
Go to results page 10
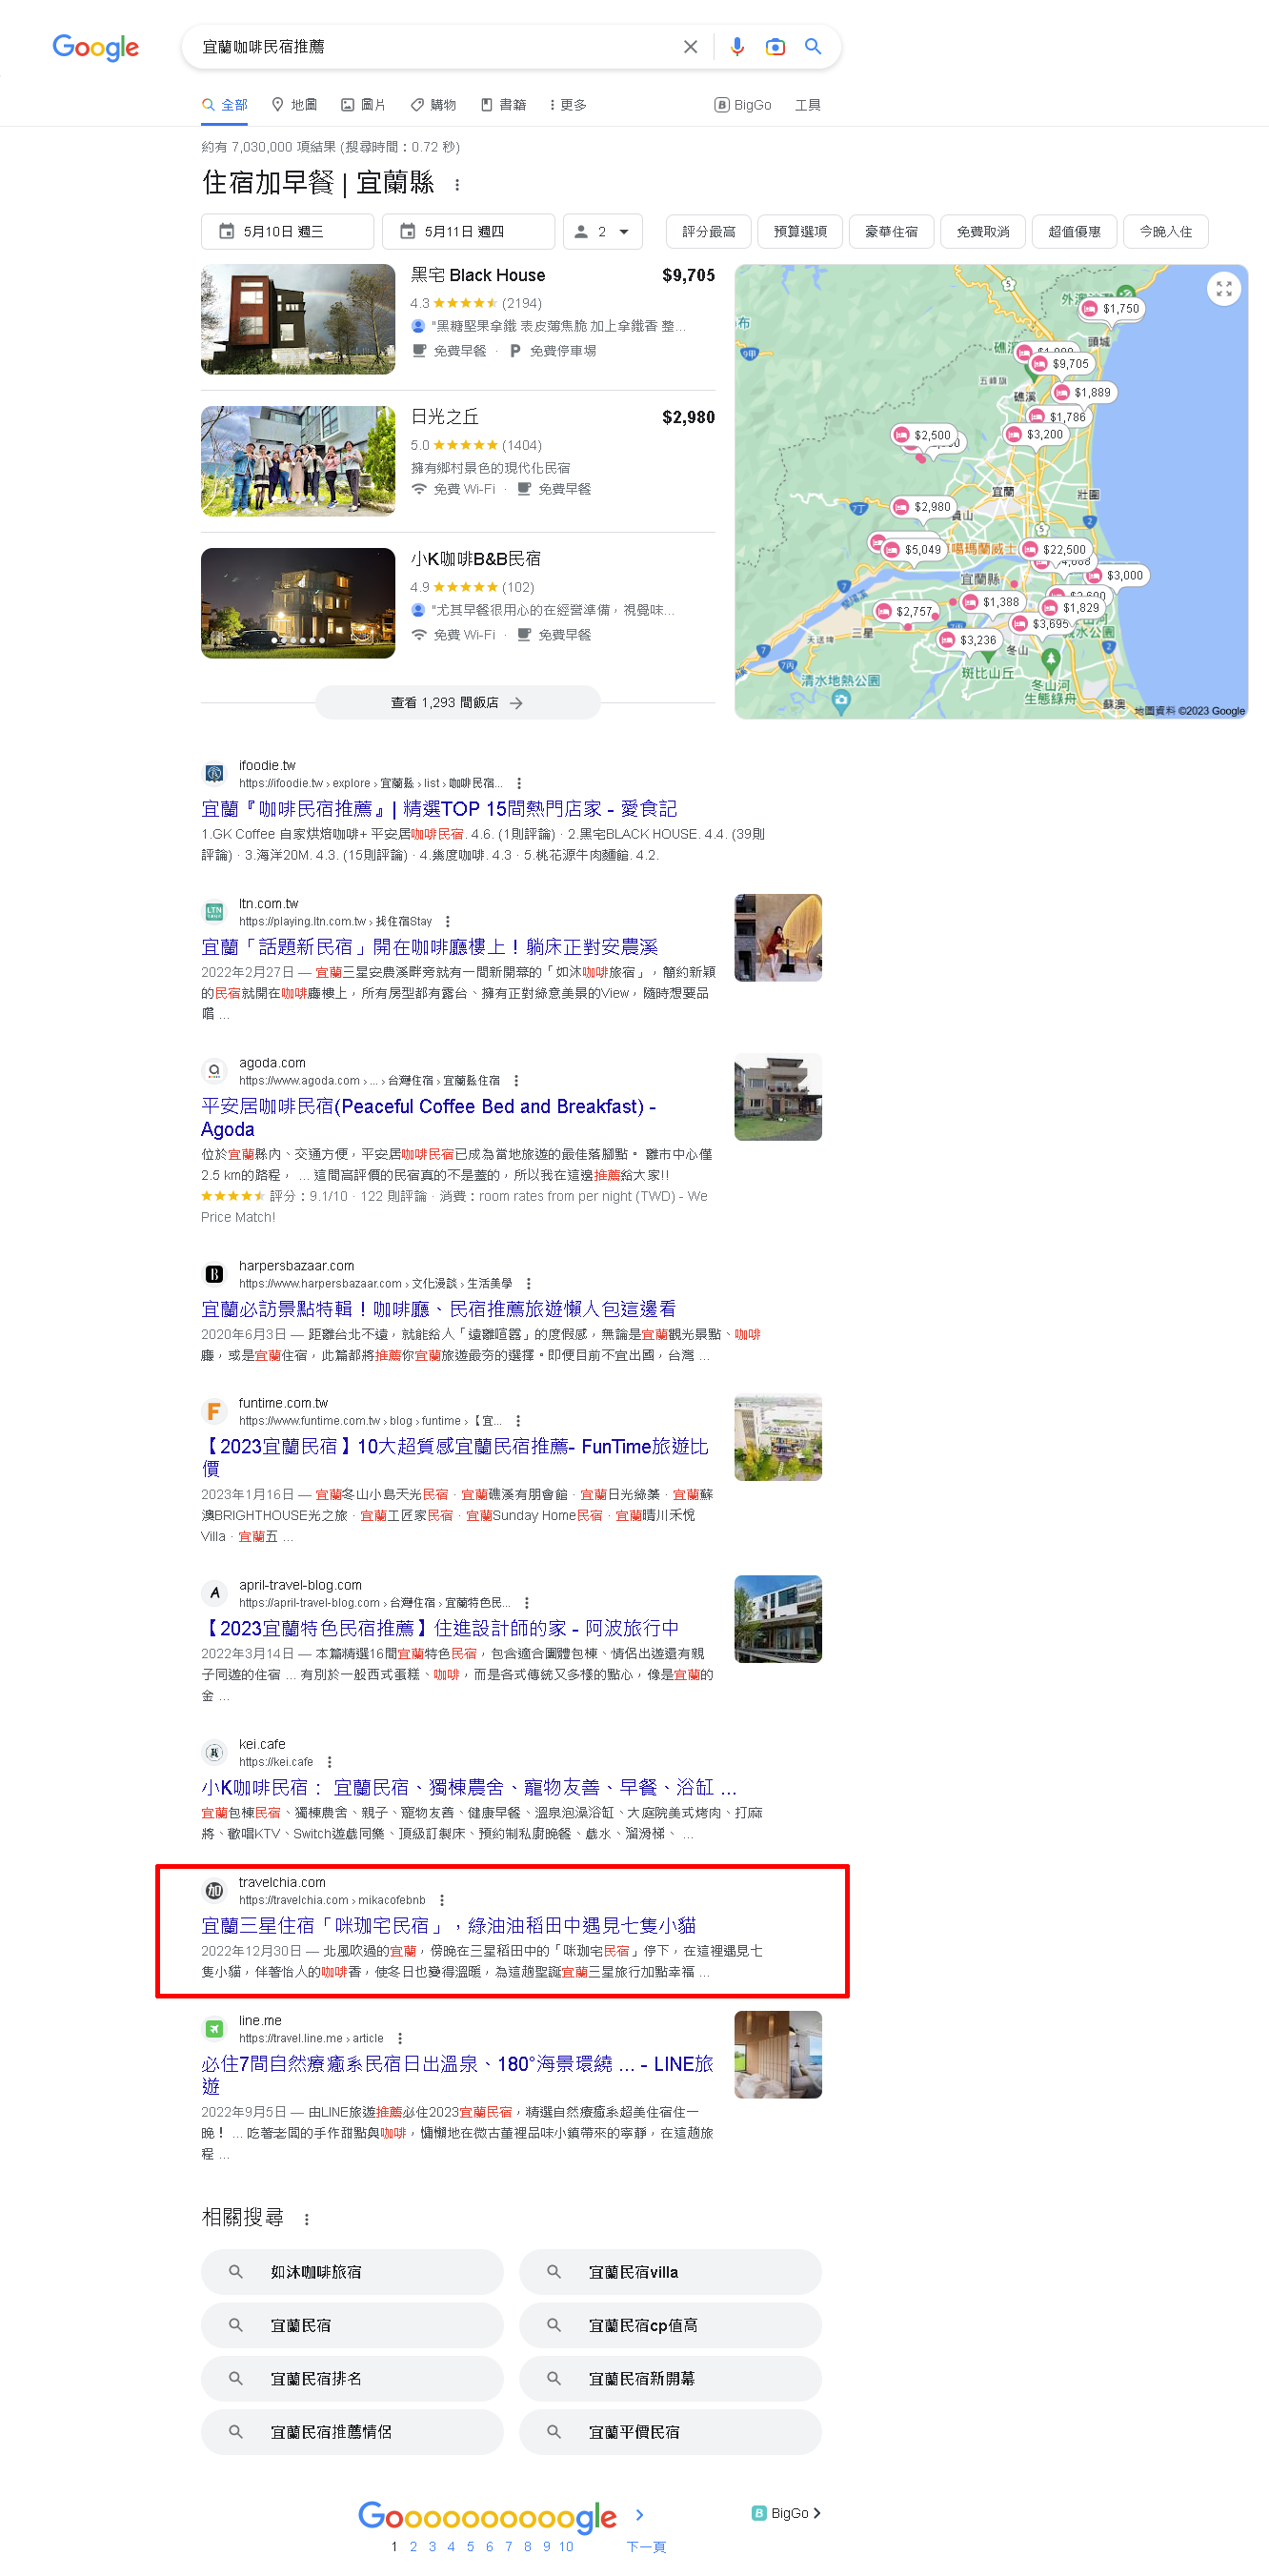pyautogui.click(x=566, y=2547)
